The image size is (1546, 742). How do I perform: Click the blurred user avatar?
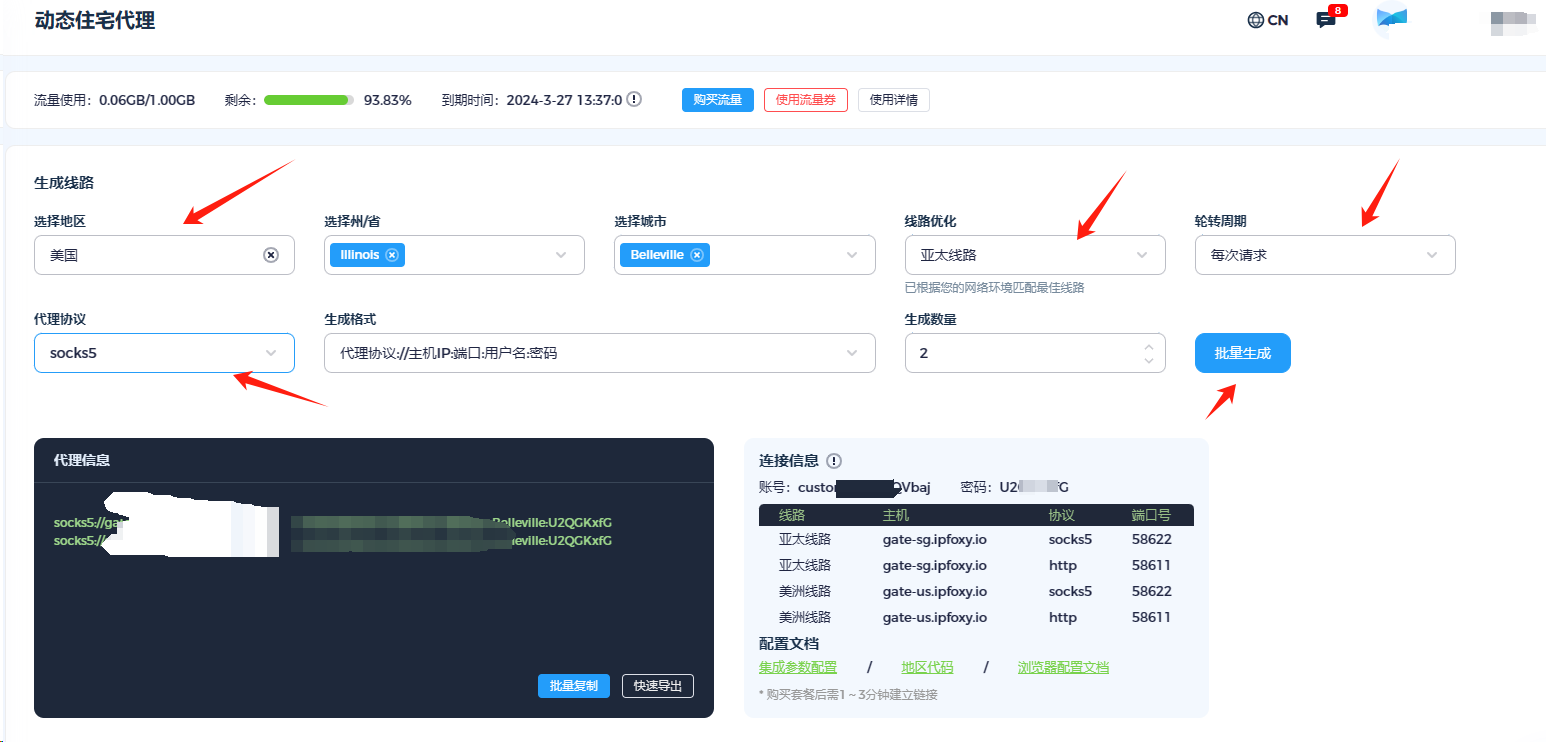coord(1513,21)
